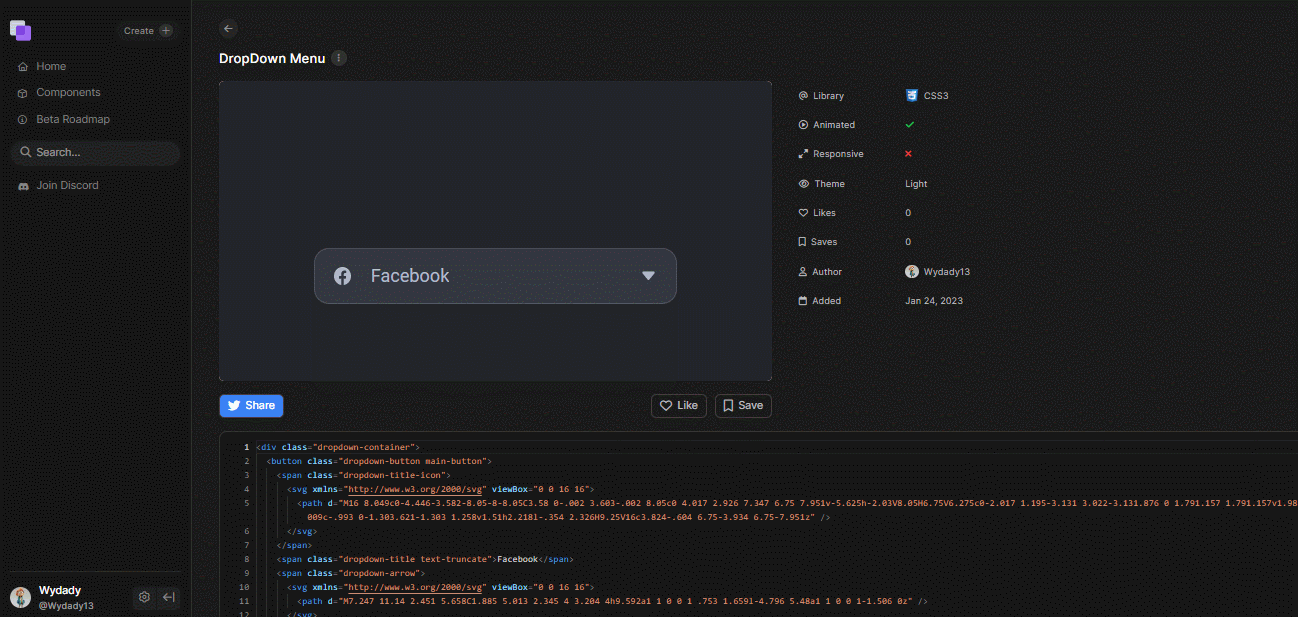Click the Responsive expand-arrows icon
The image size is (1298, 617).
click(x=803, y=154)
